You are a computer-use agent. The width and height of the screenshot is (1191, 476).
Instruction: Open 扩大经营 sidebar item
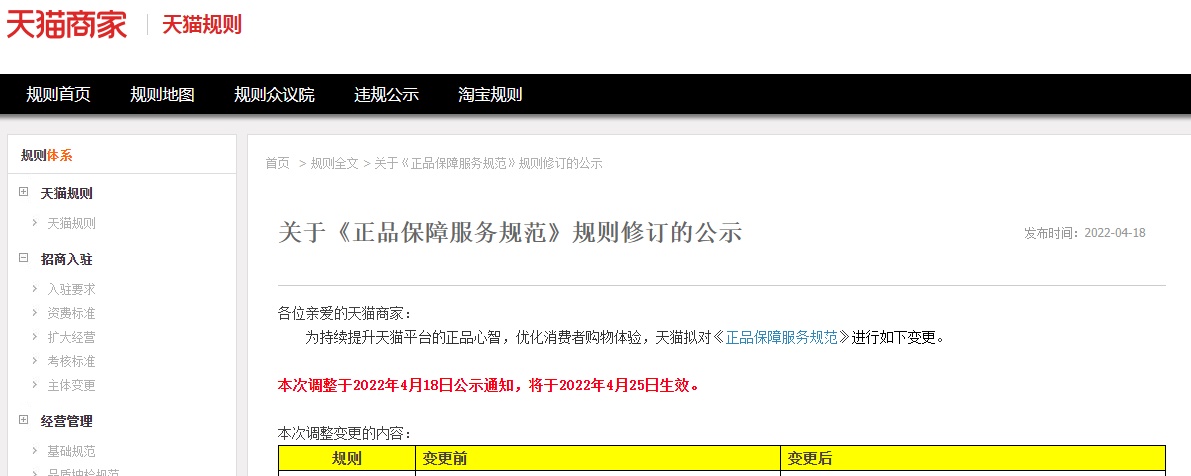pyautogui.click(x=71, y=337)
